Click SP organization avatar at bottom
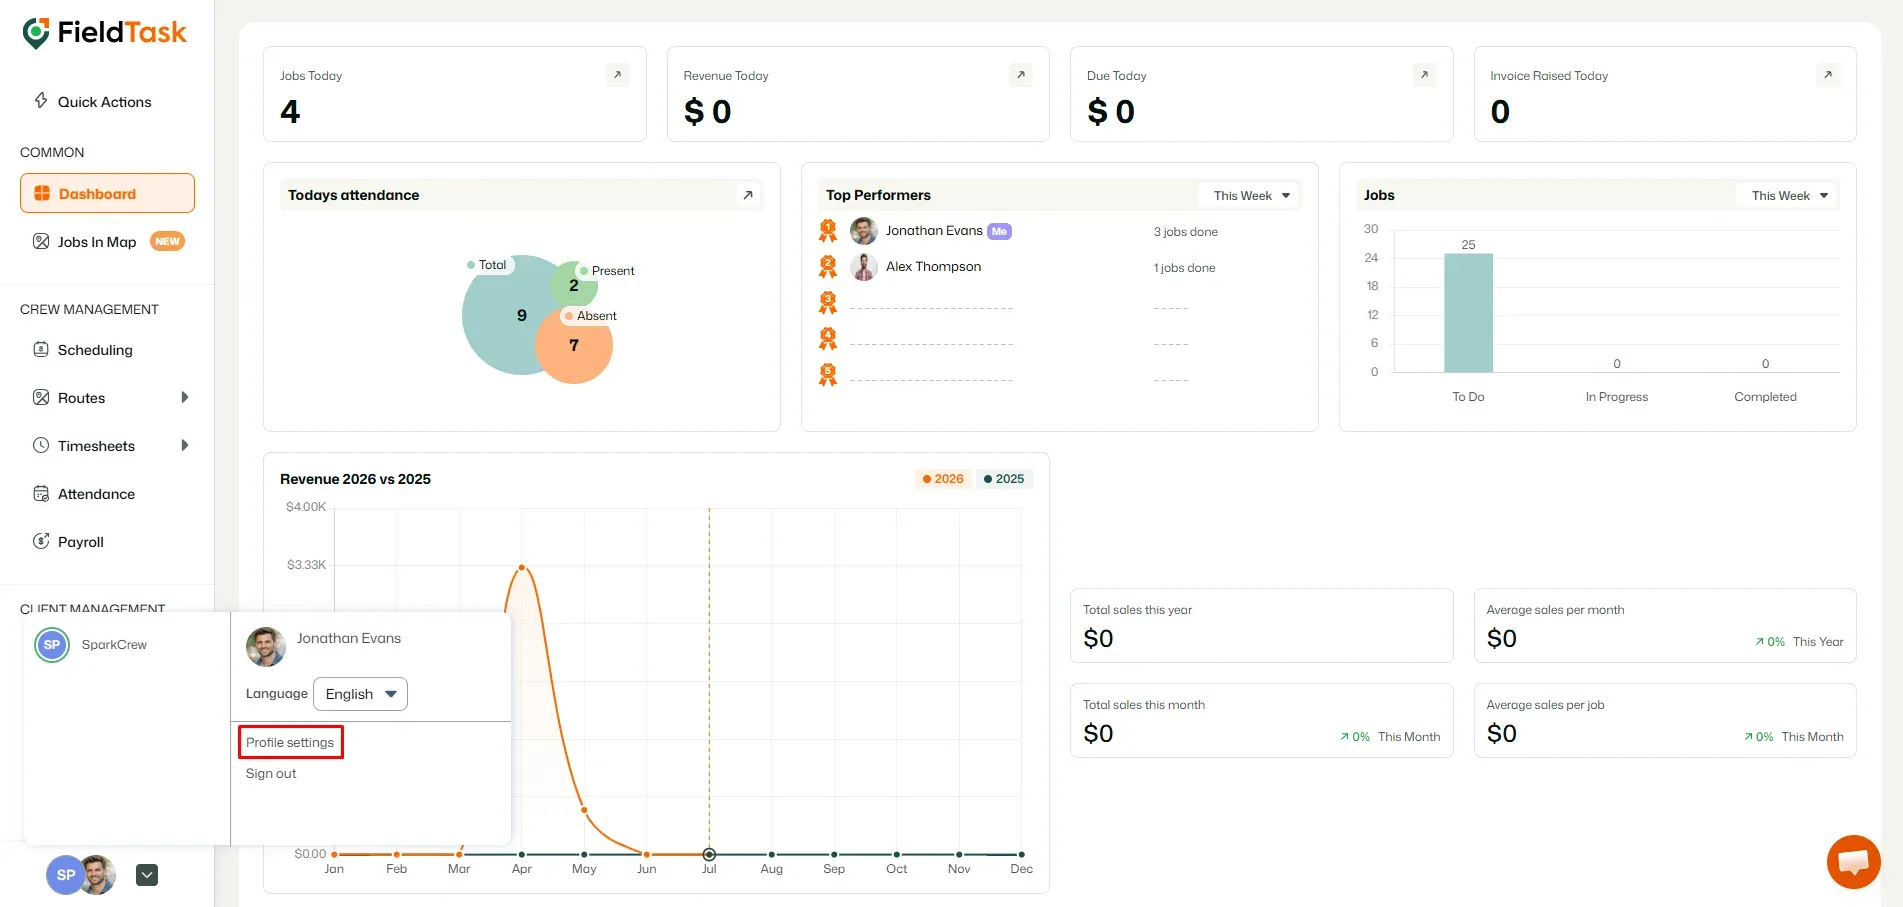 [x=64, y=875]
